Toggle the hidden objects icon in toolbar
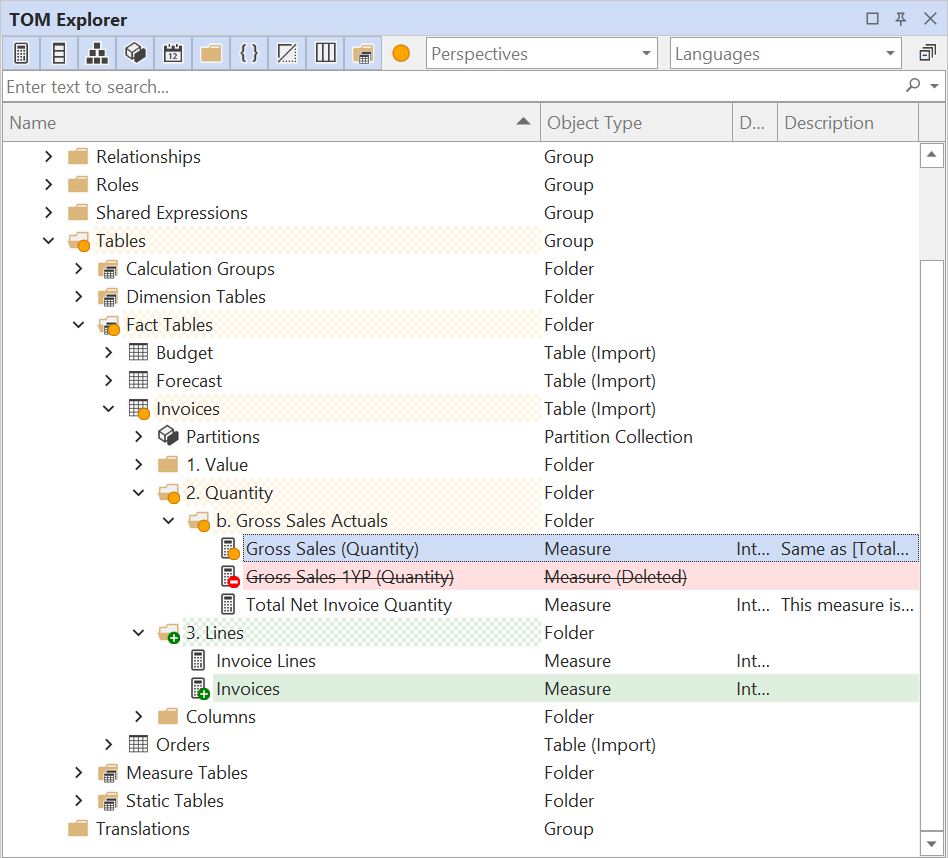Viewport: 948px width, 858px height. click(287, 53)
